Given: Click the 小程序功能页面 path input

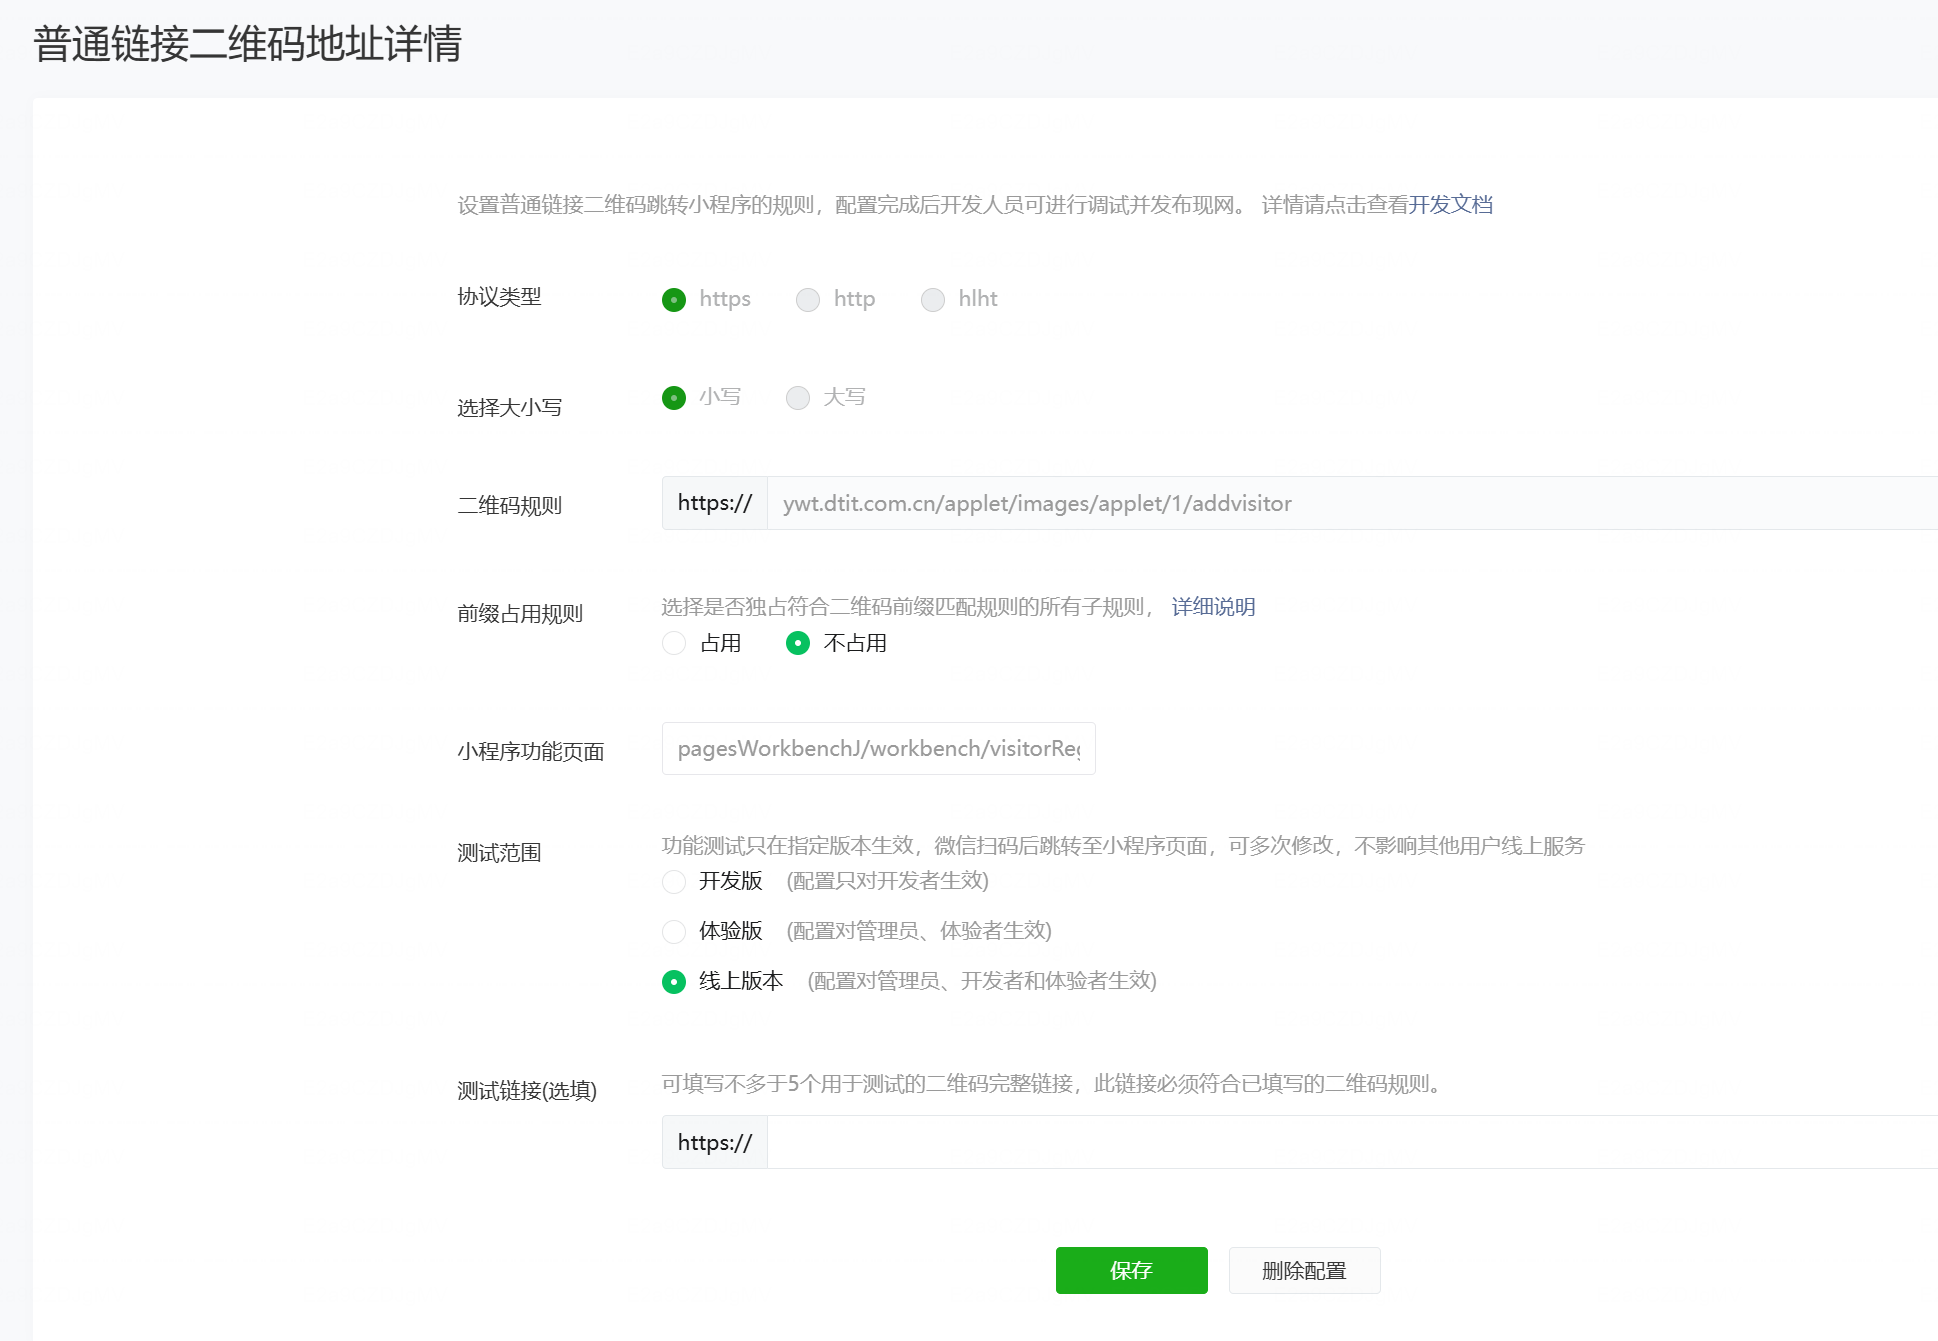Looking at the screenshot, I should pyautogui.click(x=878, y=749).
